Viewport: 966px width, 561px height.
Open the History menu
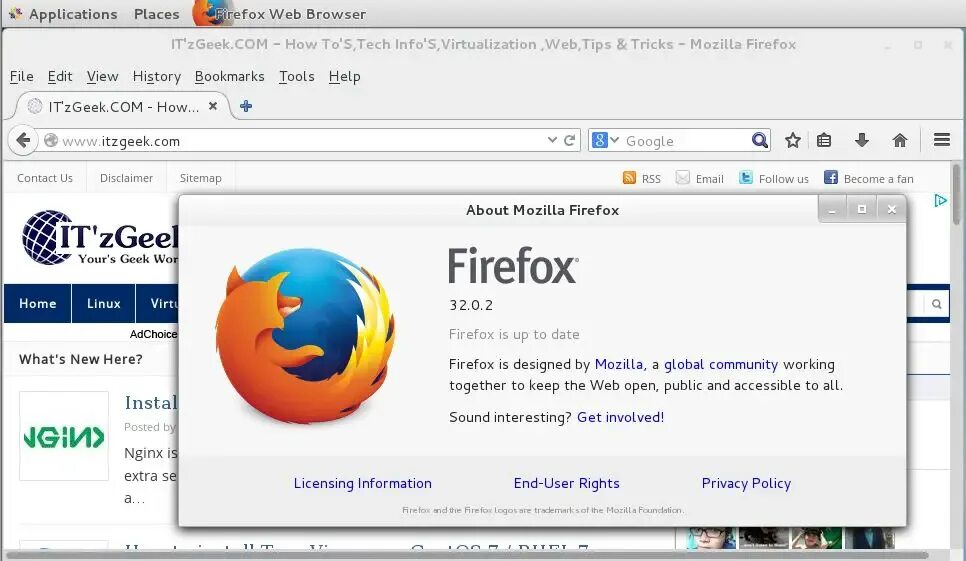156,76
